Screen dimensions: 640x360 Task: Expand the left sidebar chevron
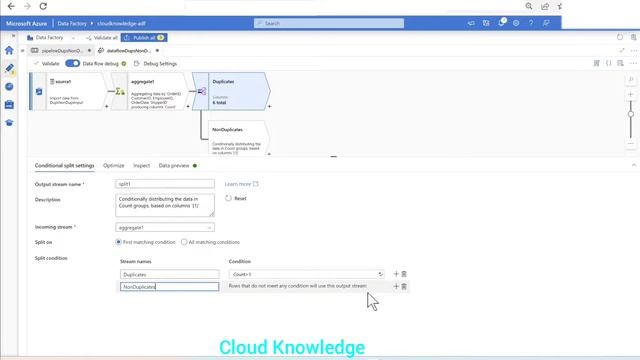pyautogui.click(x=13, y=36)
